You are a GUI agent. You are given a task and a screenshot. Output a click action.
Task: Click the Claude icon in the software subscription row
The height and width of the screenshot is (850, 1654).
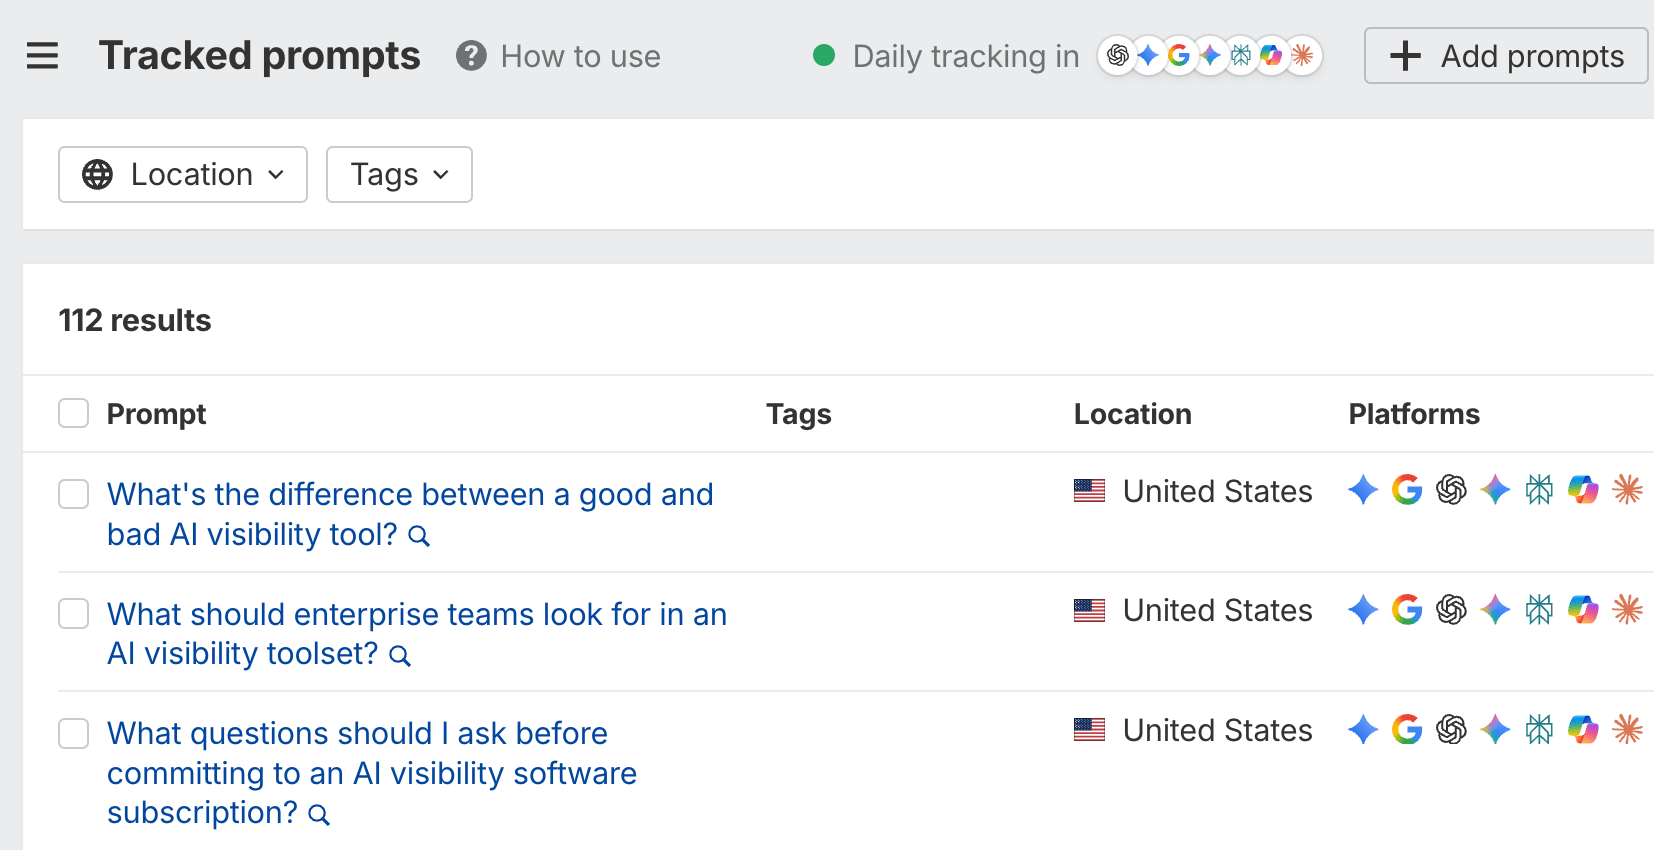tap(1628, 729)
